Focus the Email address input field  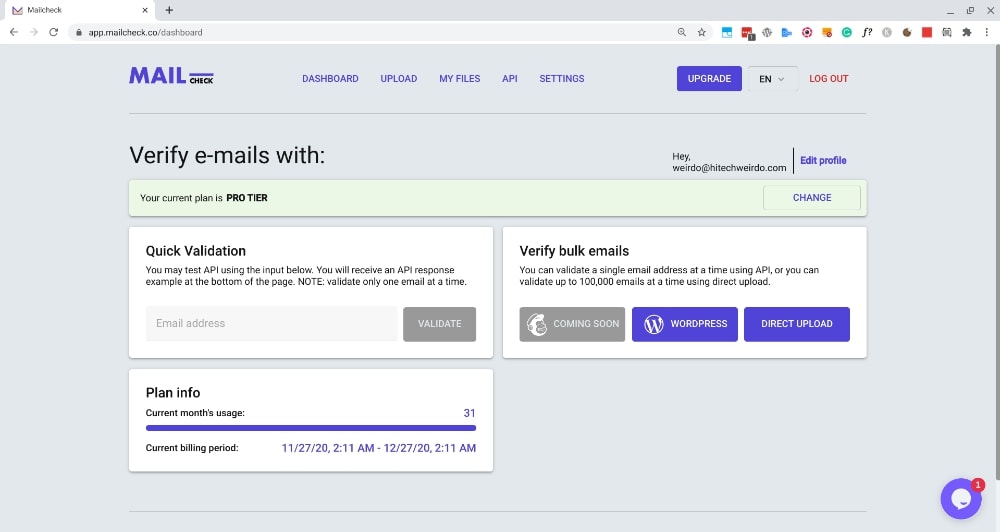click(x=272, y=324)
